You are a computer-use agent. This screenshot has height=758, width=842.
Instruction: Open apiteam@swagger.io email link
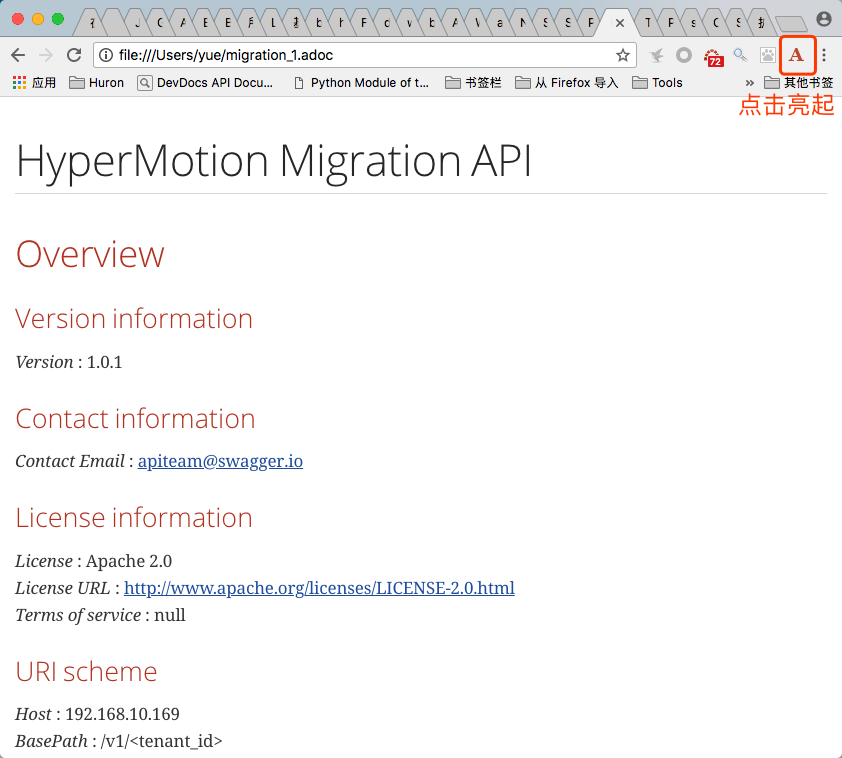[220, 461]
